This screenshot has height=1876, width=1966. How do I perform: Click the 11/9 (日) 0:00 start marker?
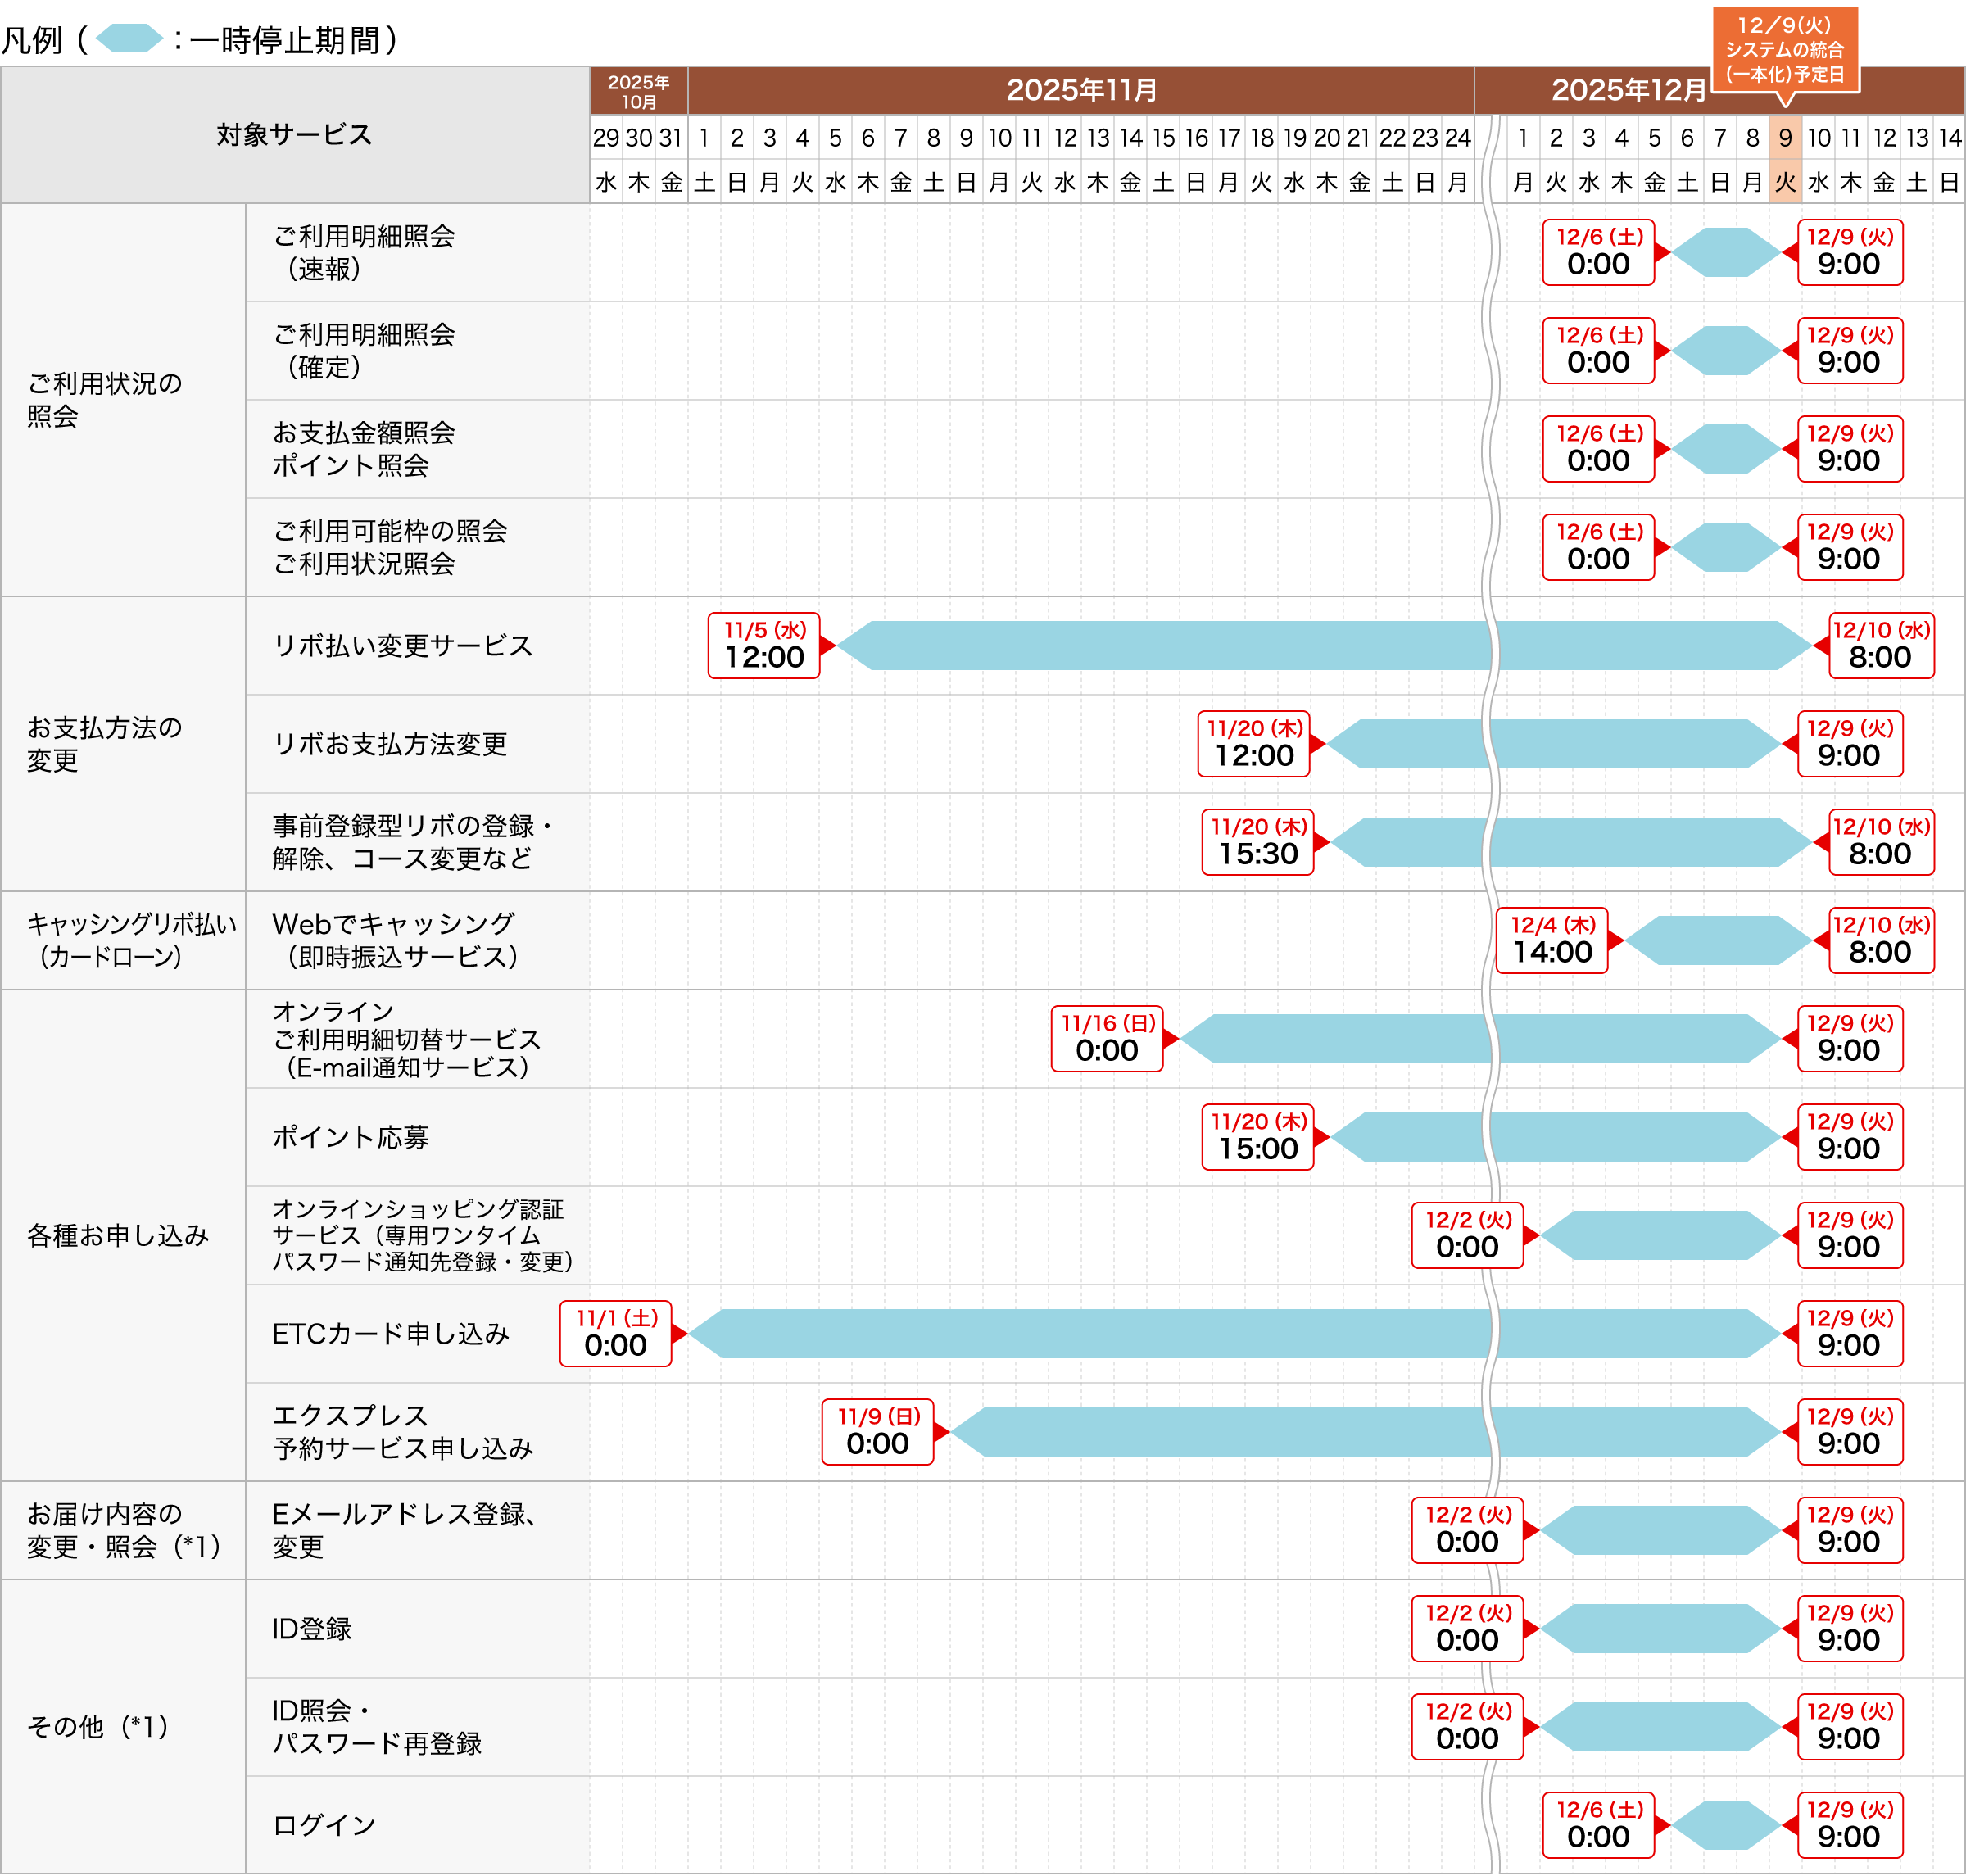click(878, 1432)
